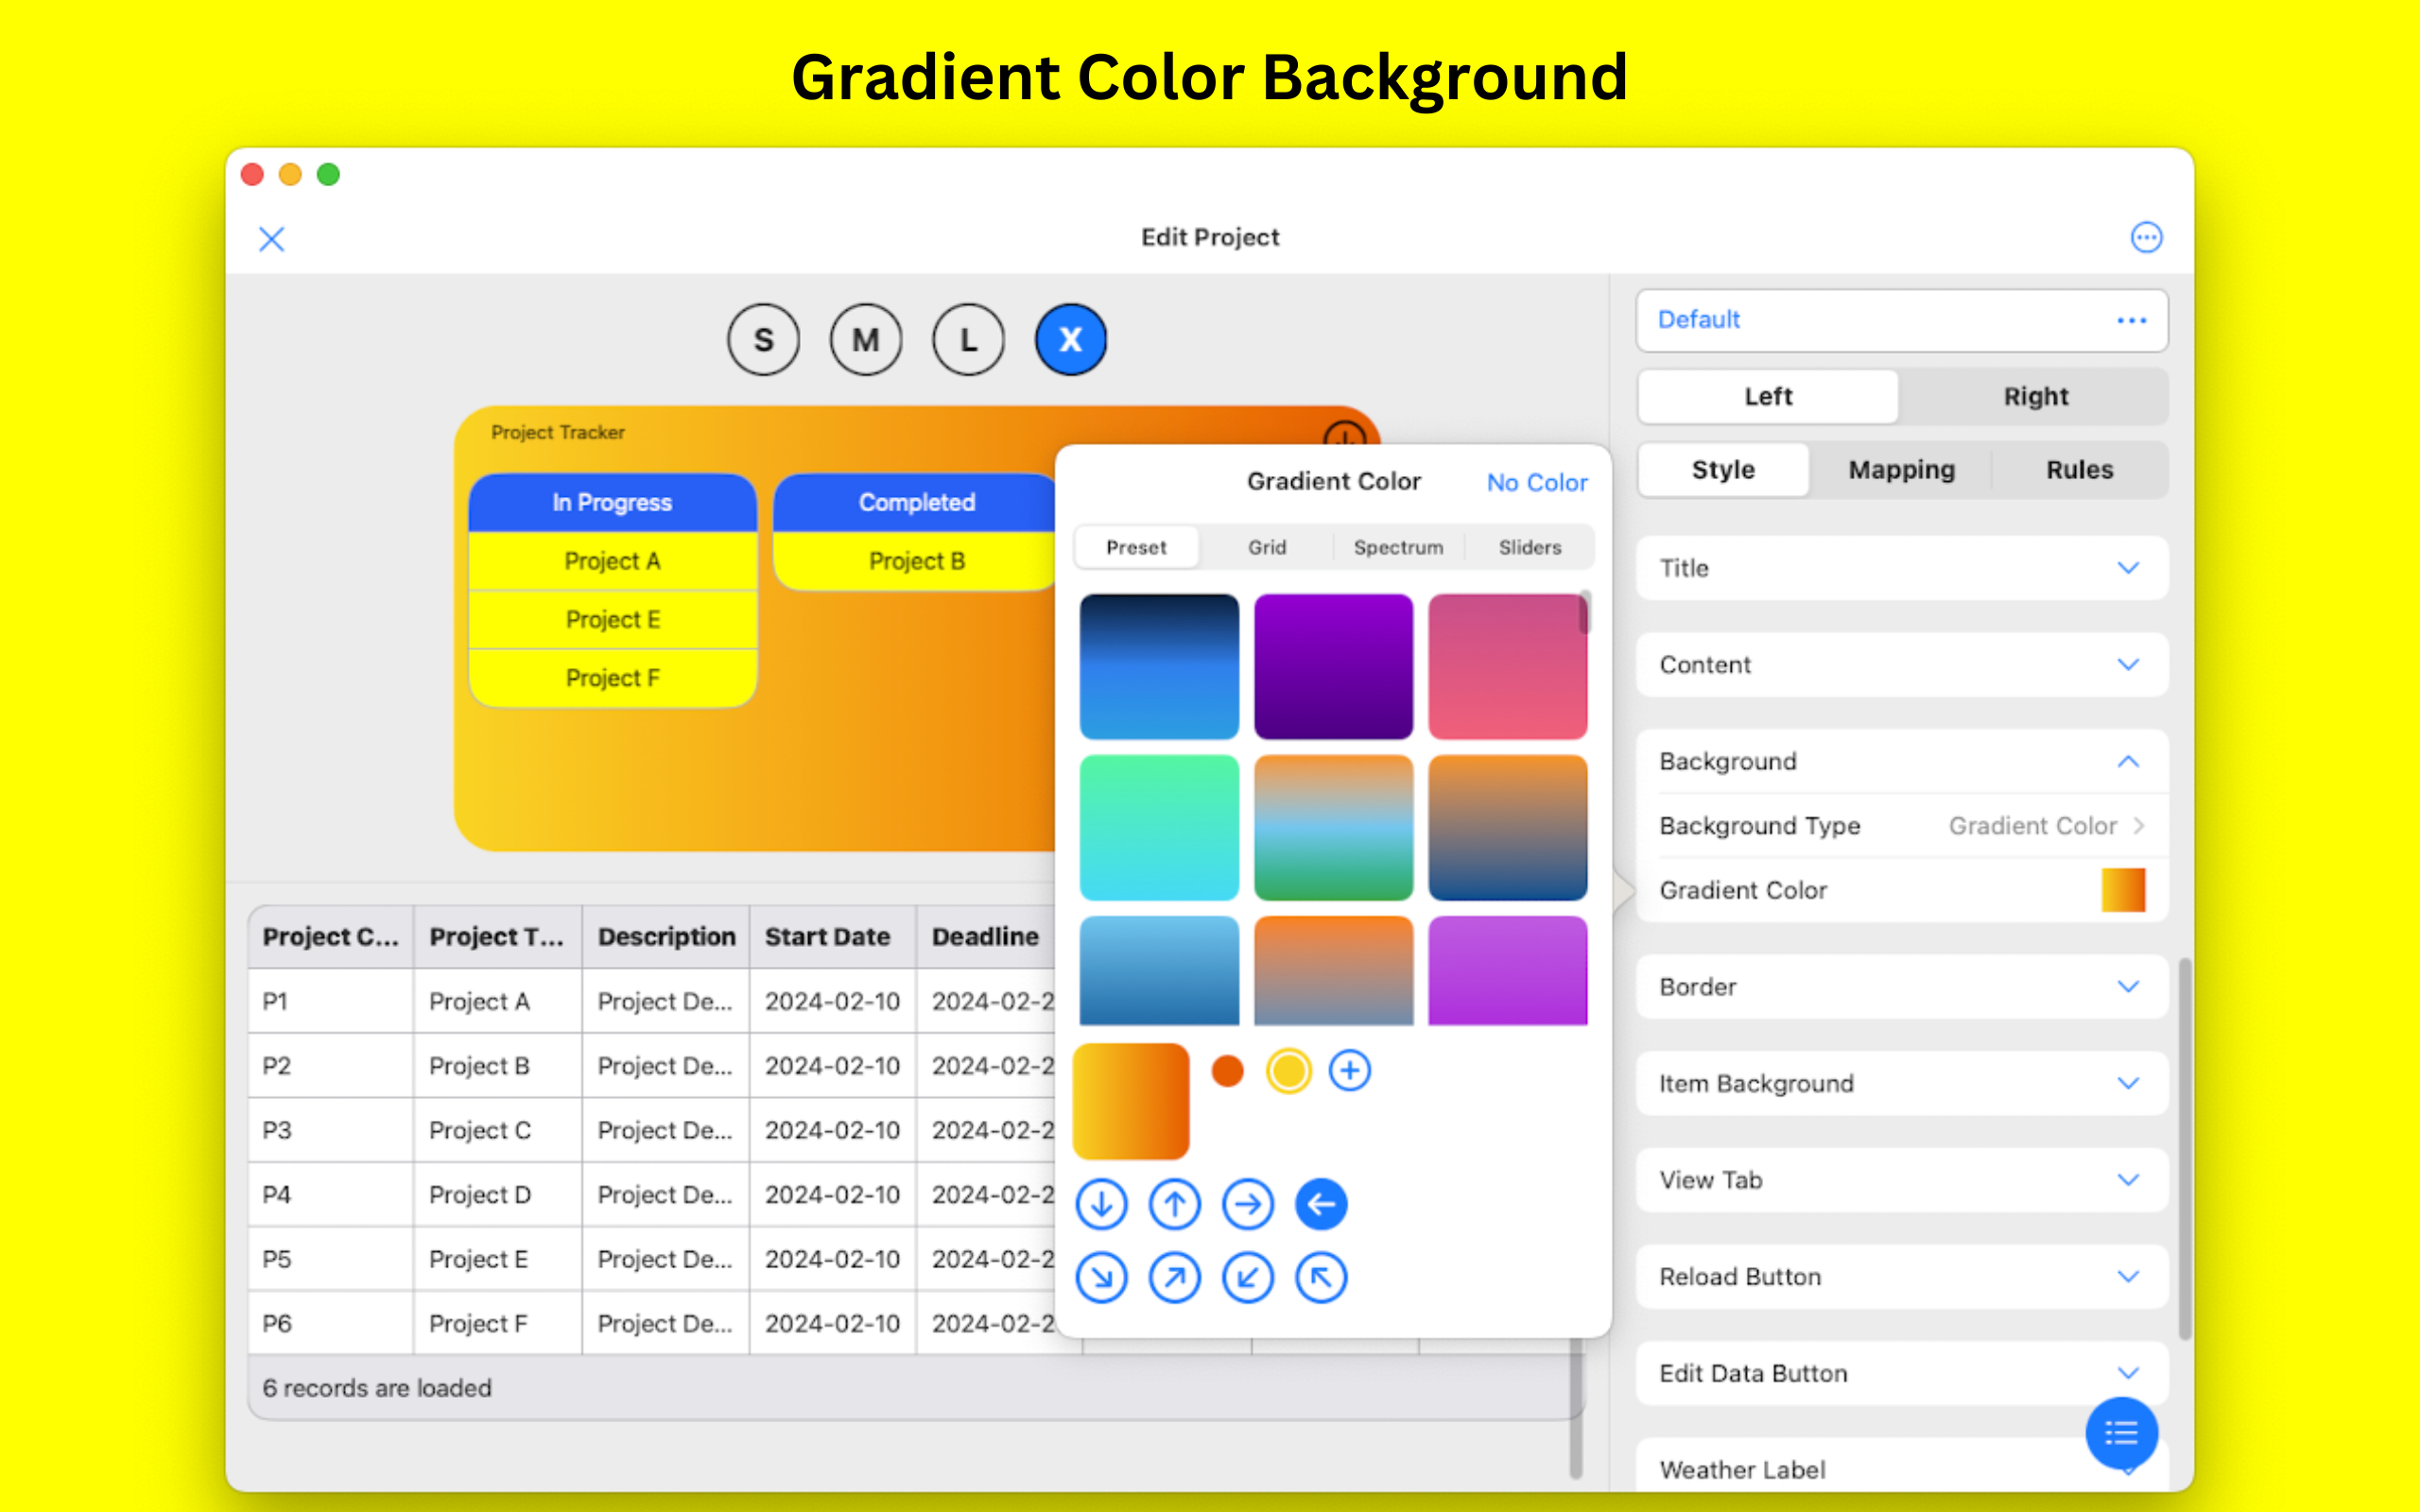2420x1512 pixels.
Task: Click the Project D table cell
Action: (x=498, y=1195)
